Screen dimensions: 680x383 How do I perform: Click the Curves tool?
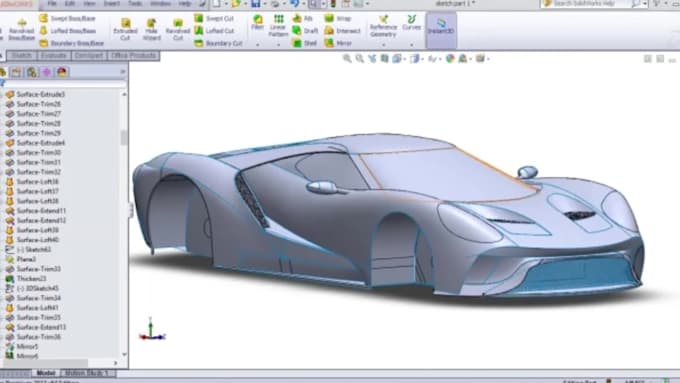click(411, 23)
